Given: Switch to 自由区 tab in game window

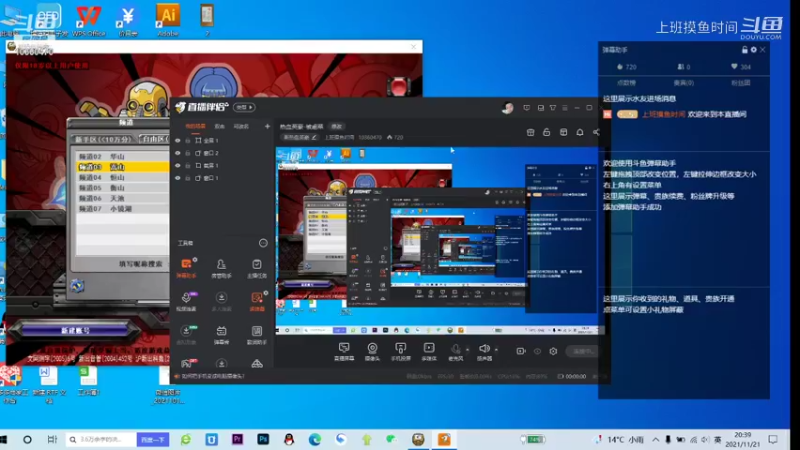Looking at the screenshot, I should coord(154,139).
